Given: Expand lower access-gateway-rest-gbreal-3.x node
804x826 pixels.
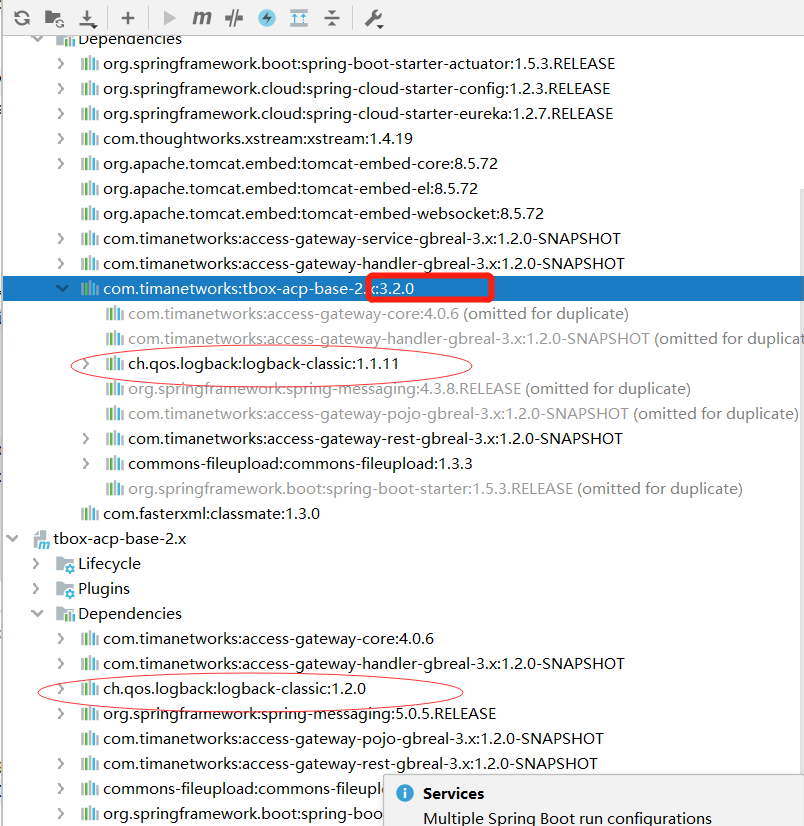Looking at the screenshot, I should [x=61, y=764].
